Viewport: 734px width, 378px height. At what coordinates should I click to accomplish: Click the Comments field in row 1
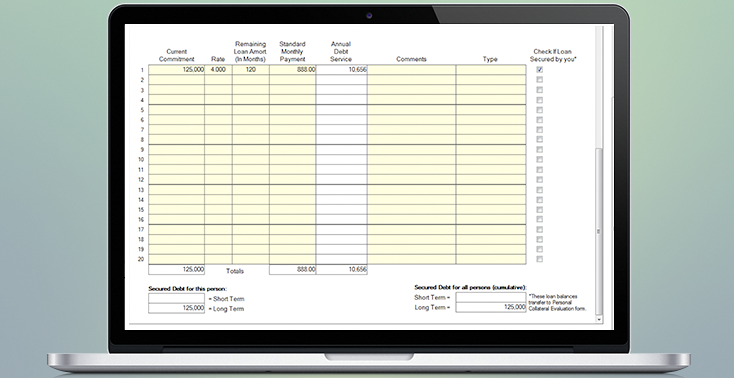[411, 70]
